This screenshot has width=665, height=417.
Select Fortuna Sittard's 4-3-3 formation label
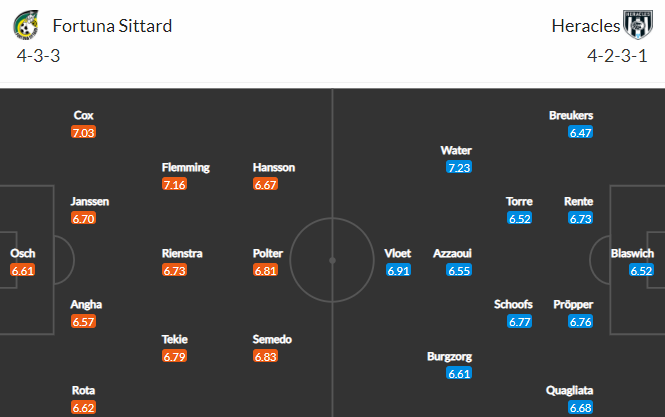(x=39, y=56)
